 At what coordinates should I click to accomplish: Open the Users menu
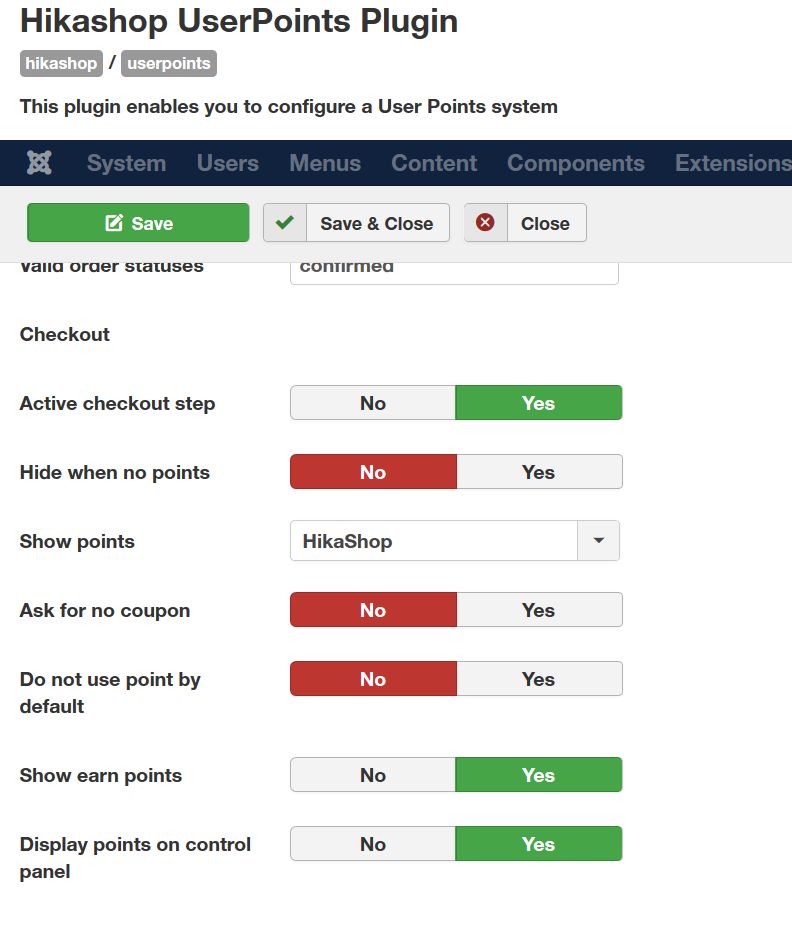(x=228, y=163)
